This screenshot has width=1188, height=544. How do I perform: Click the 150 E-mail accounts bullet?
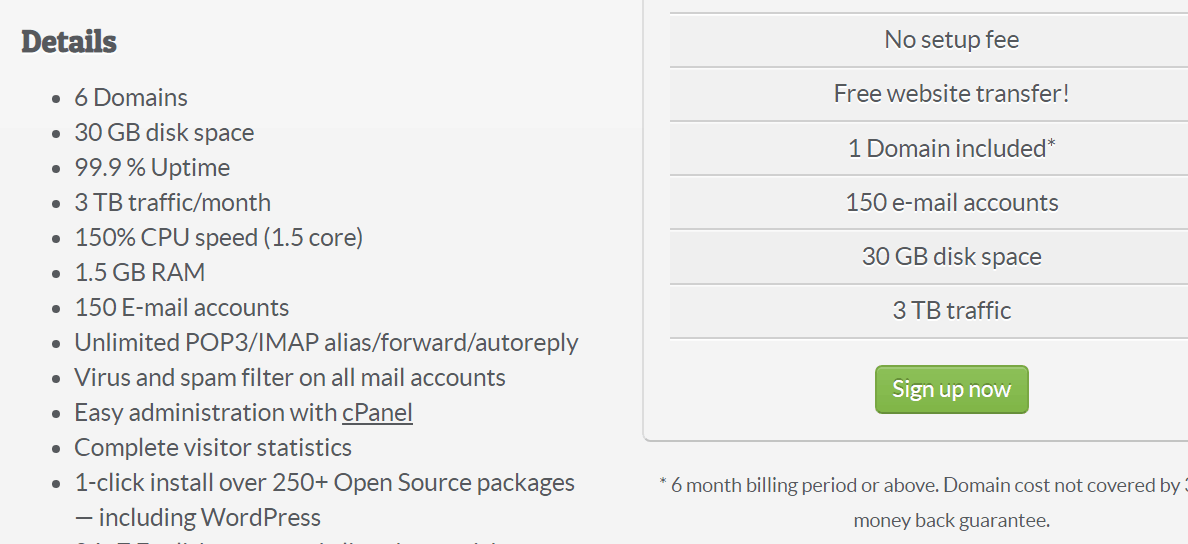182,307
